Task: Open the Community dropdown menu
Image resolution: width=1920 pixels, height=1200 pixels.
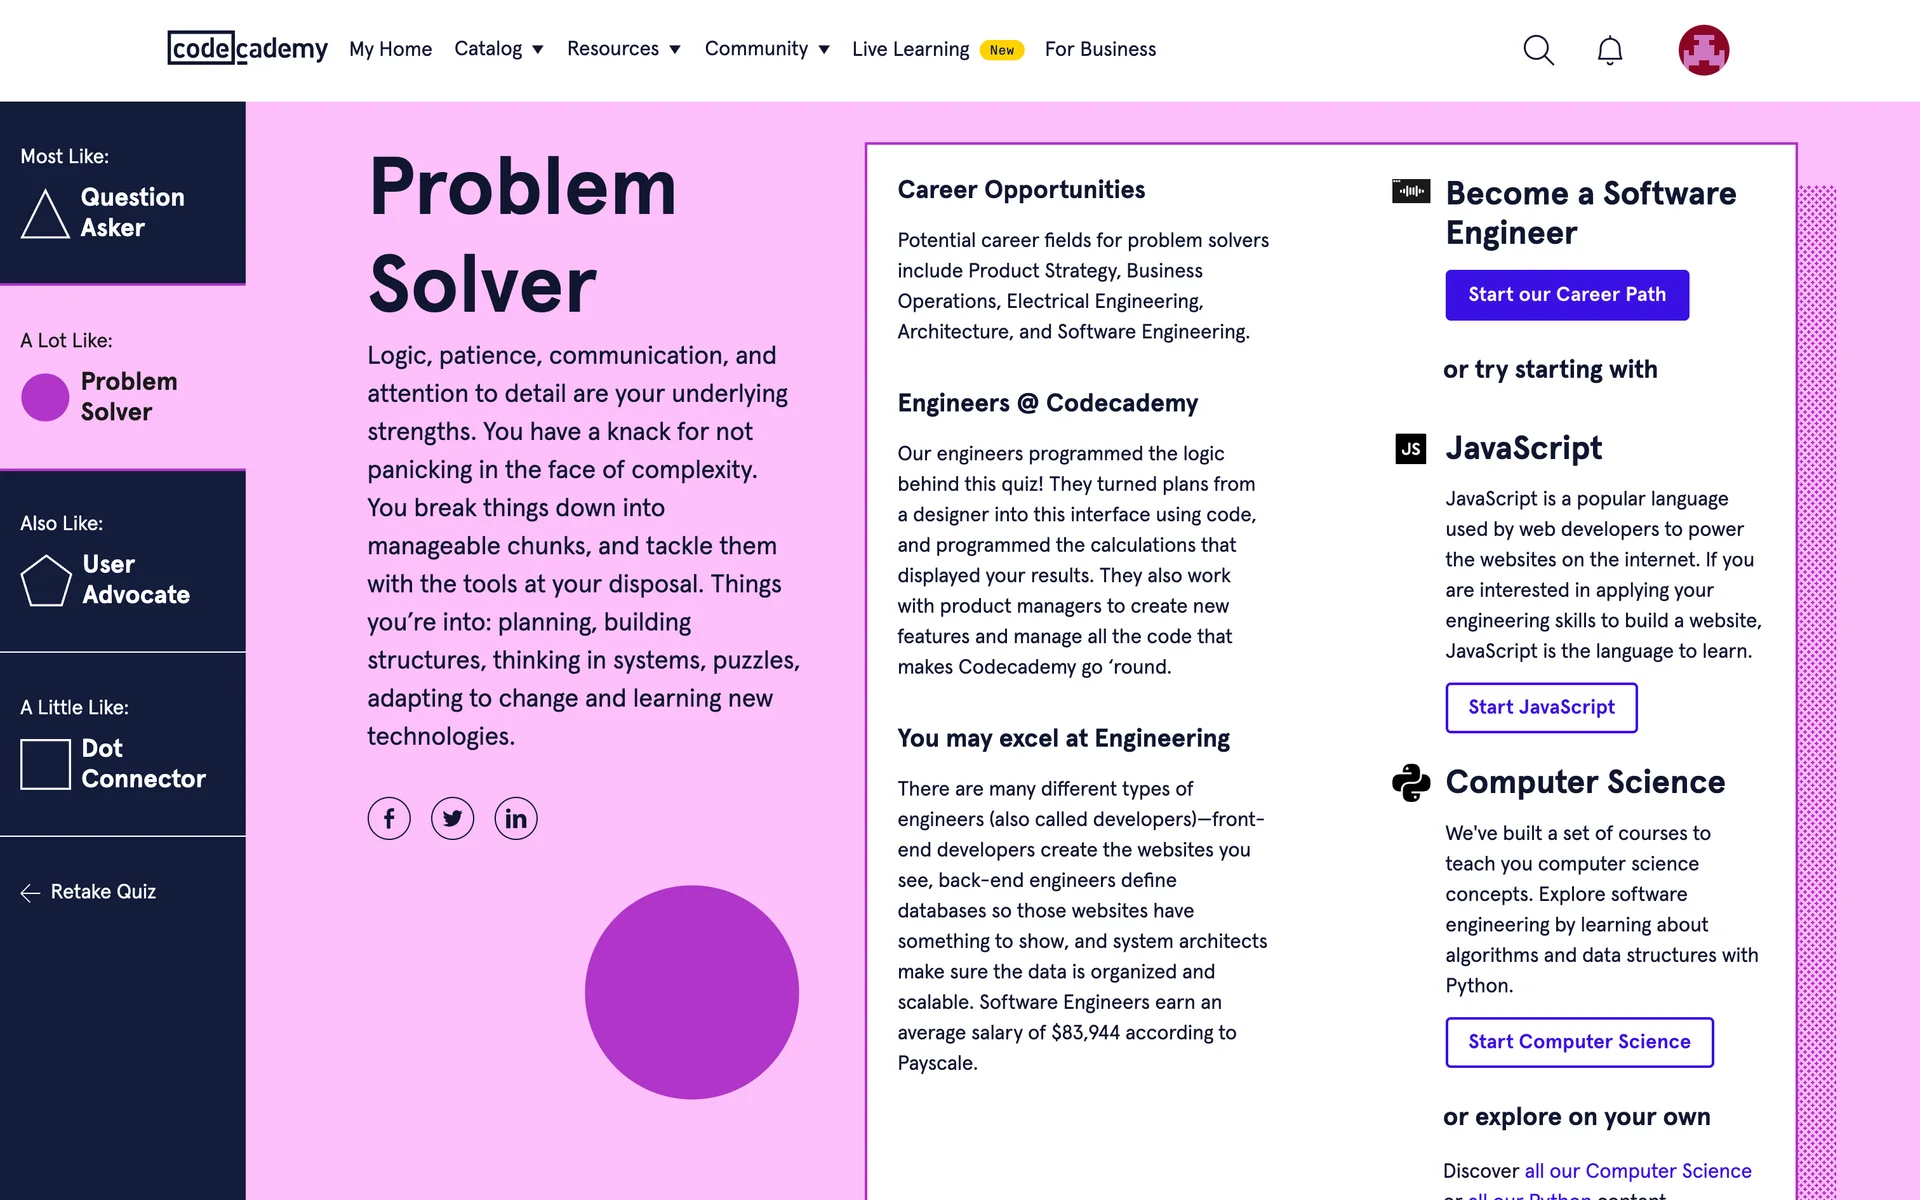Action: point(766,49)
